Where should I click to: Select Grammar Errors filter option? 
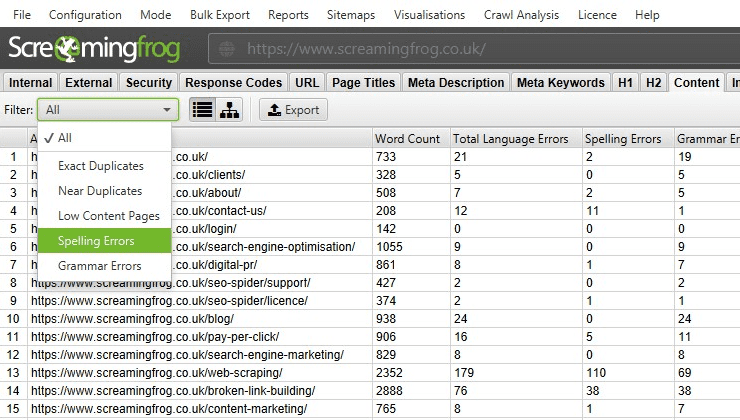click(104, 266)
